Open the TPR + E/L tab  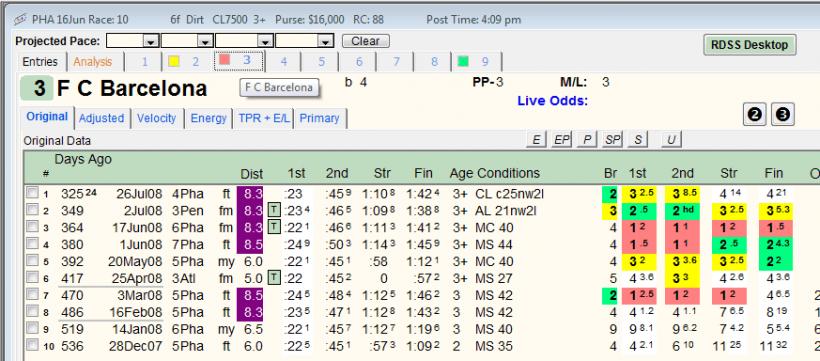click(x=264, y=118)
